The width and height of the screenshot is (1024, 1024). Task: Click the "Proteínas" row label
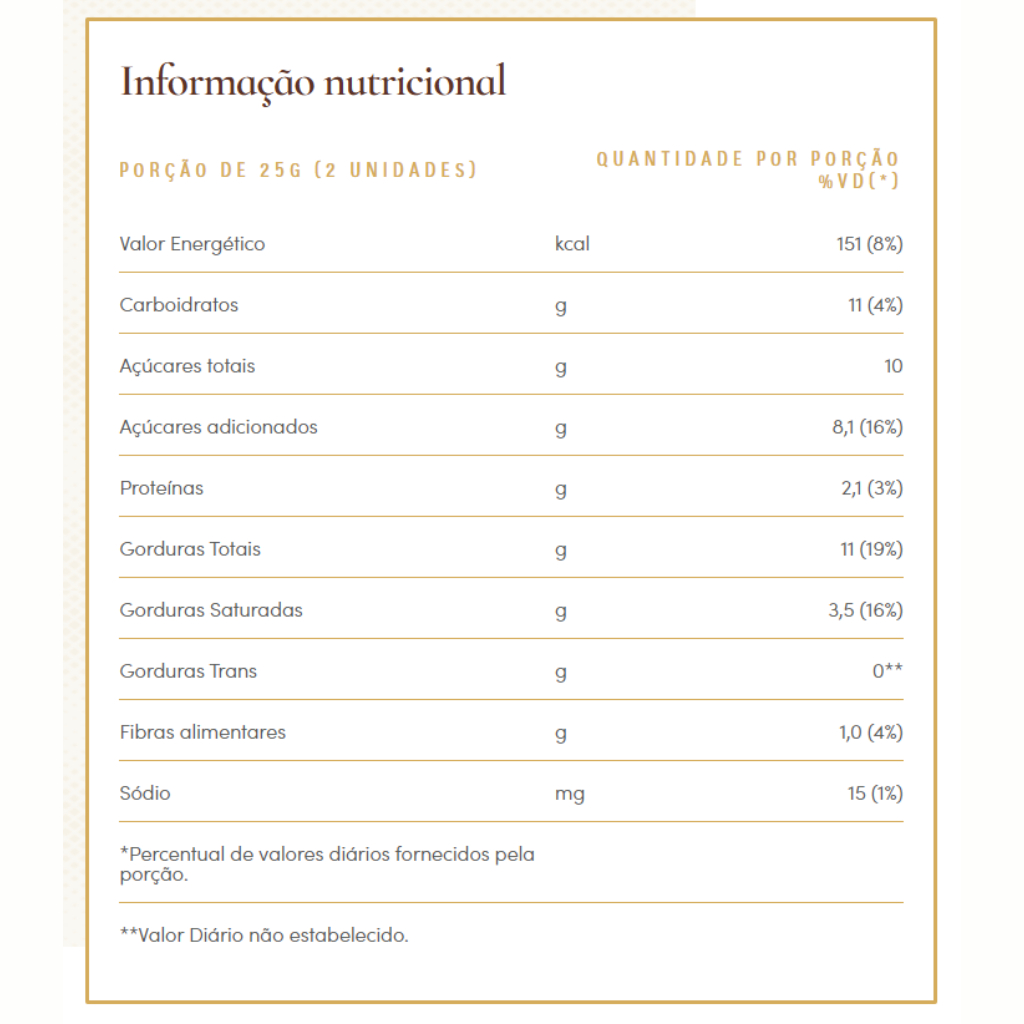[x=161, y=488]
